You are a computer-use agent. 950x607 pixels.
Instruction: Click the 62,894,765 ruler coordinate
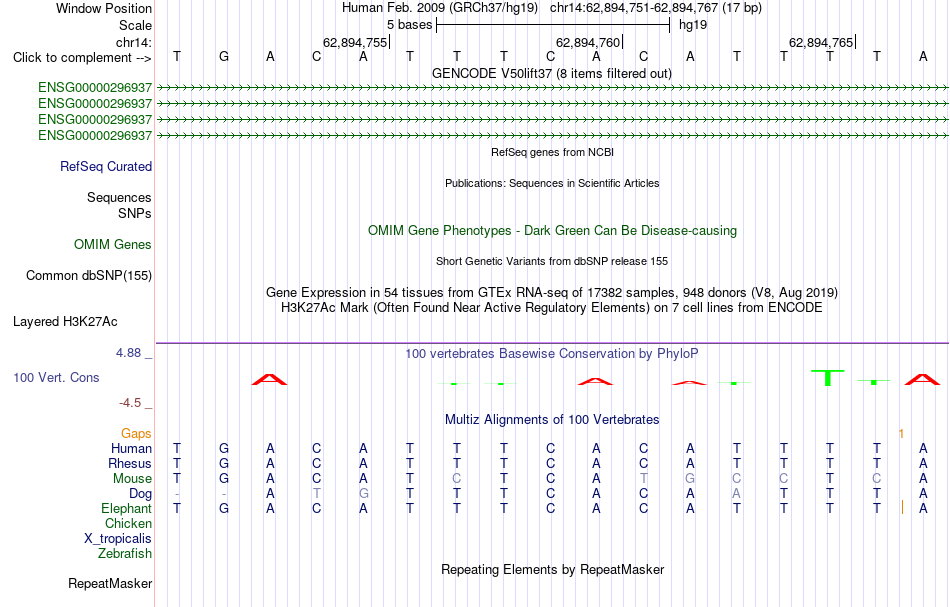[821, 42]
